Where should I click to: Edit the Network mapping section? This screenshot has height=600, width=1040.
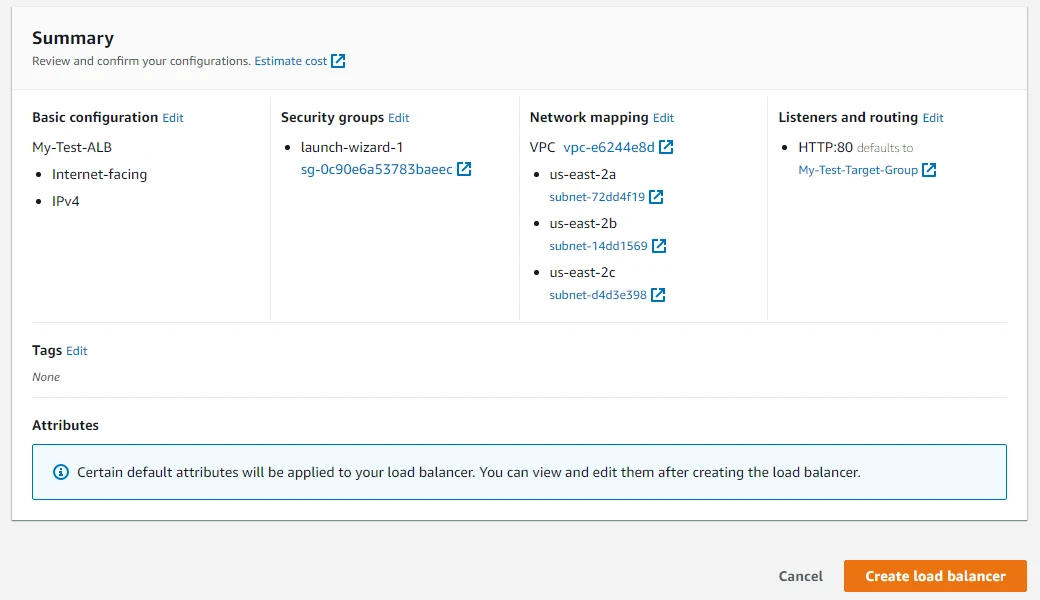663,117
